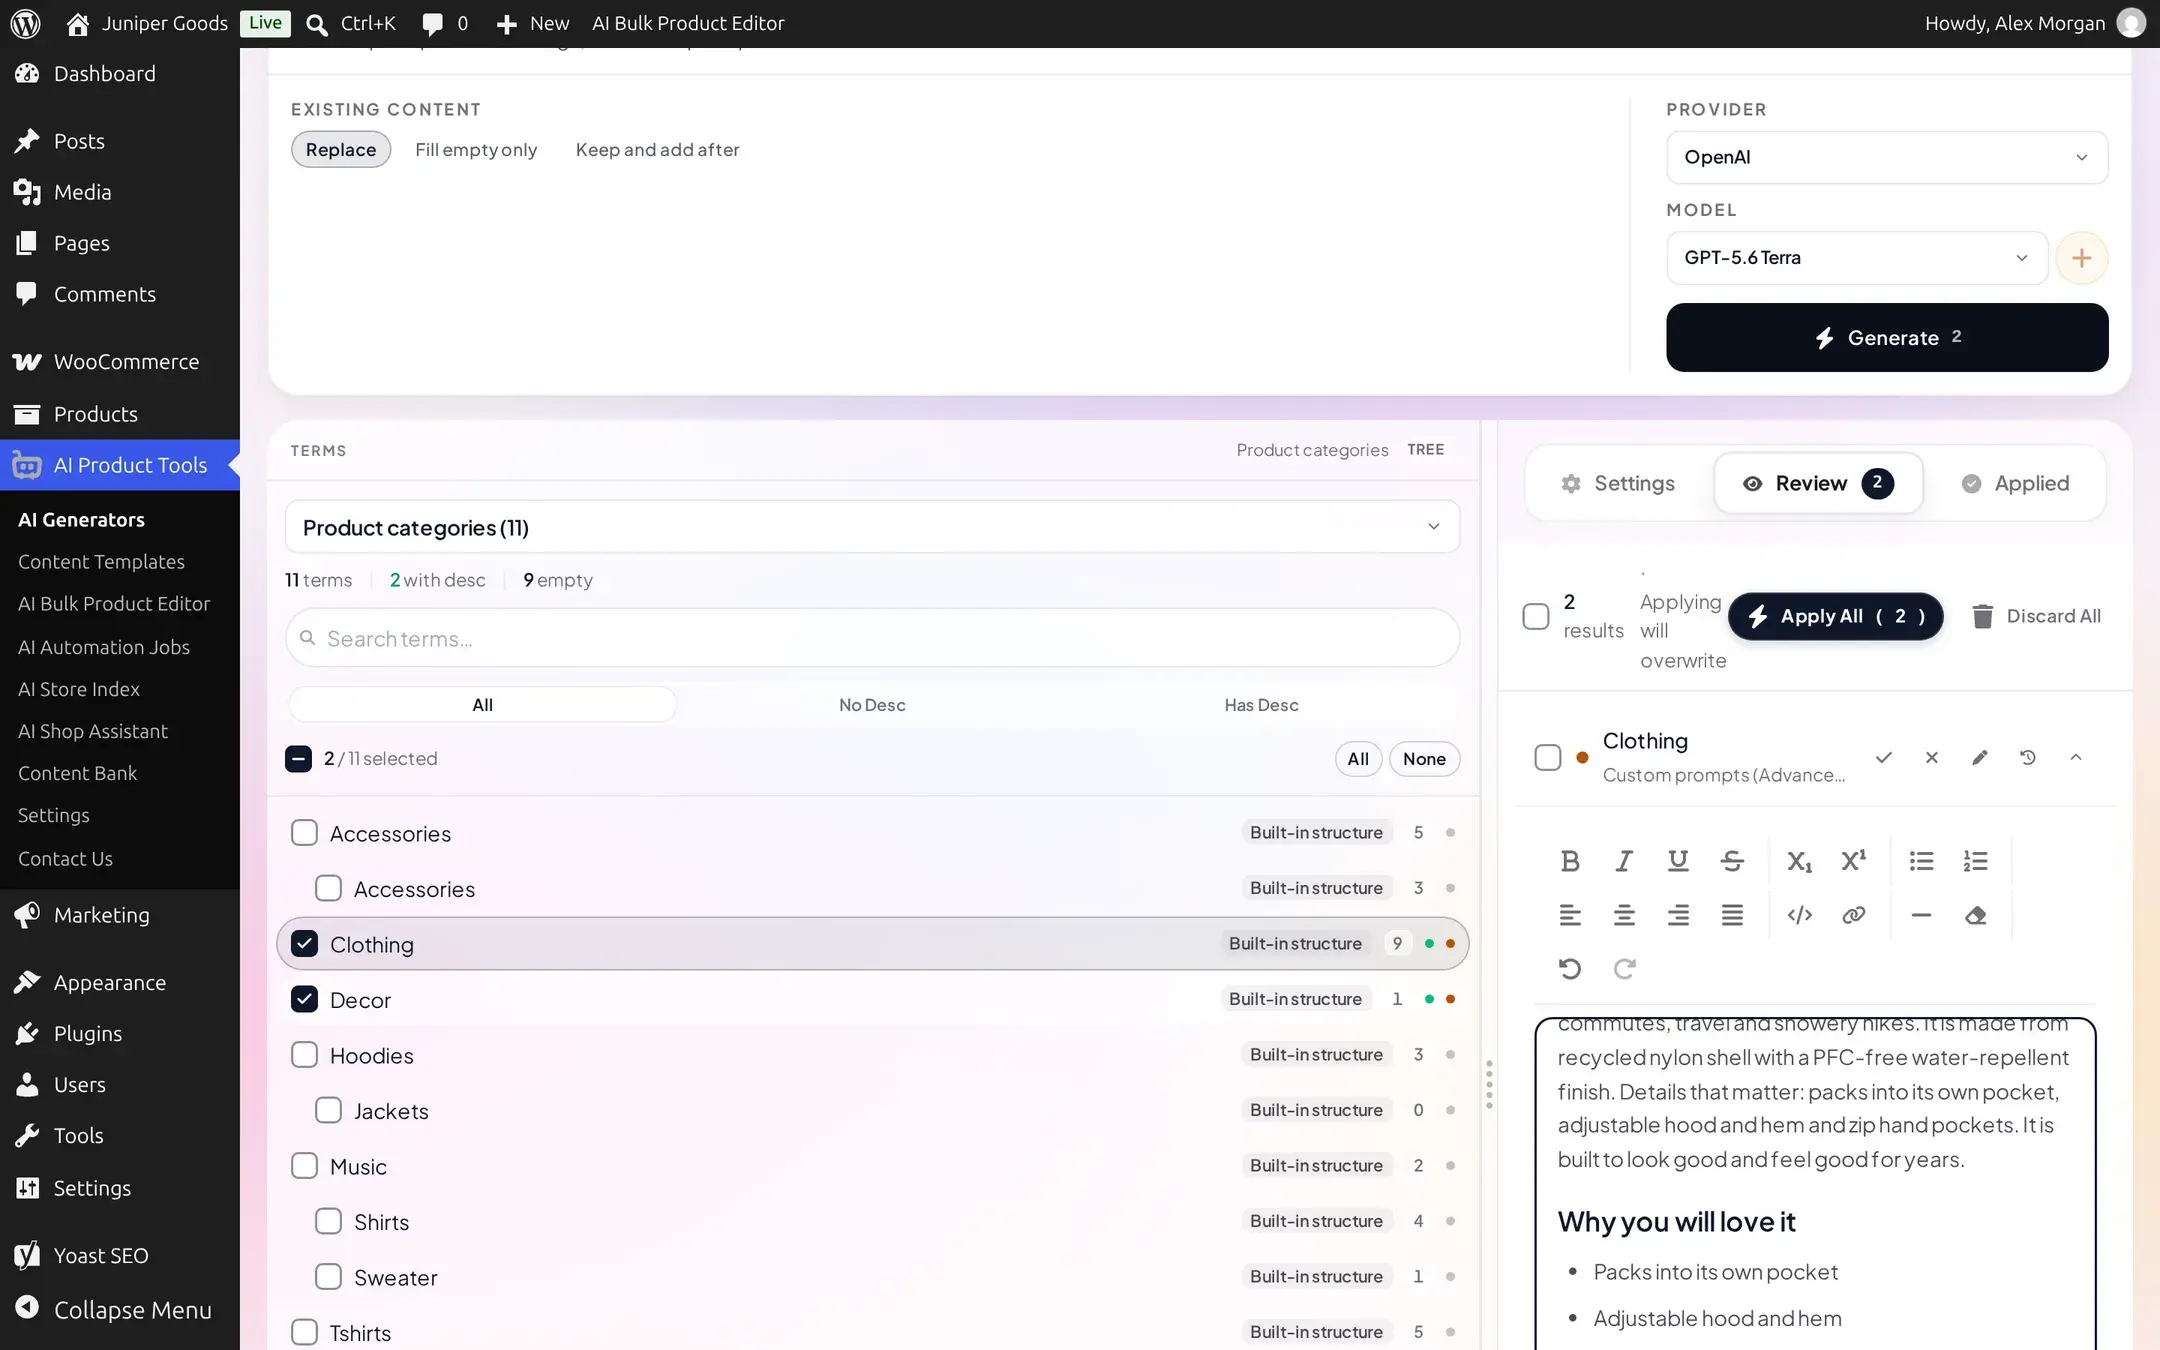Reject the Clothing result with X icon
Image resolution: width=2160 pixels, height=1350 pixels.
point(1931,758)
